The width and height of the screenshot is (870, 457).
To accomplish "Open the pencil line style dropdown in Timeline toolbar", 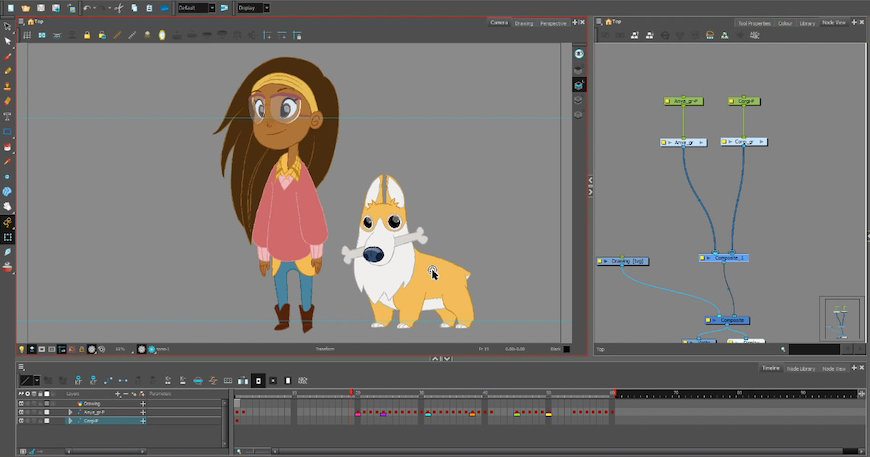I will [37, 380].
